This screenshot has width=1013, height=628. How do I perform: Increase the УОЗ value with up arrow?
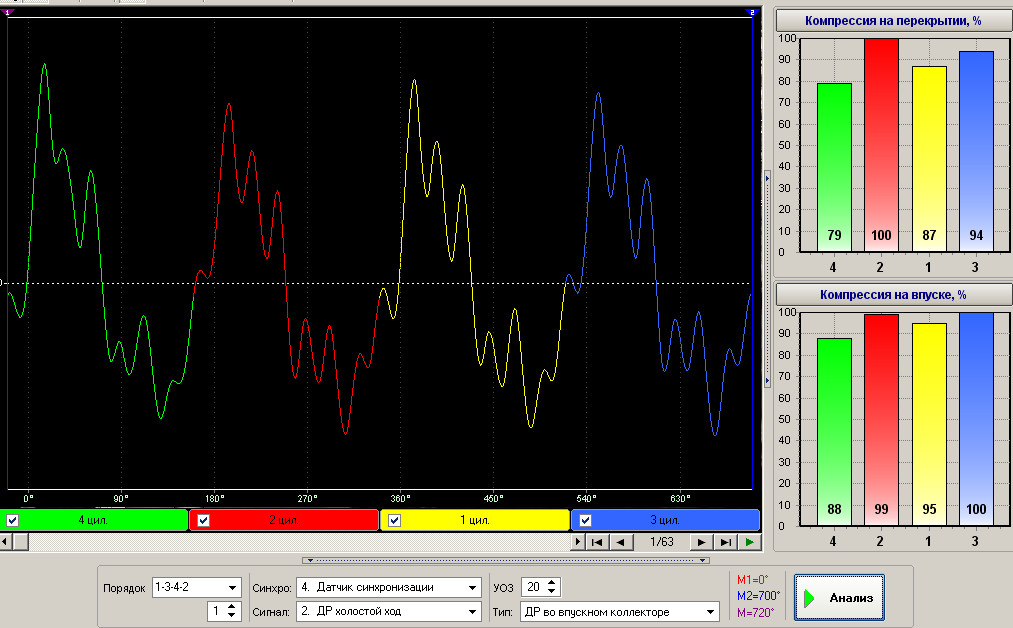551,583
